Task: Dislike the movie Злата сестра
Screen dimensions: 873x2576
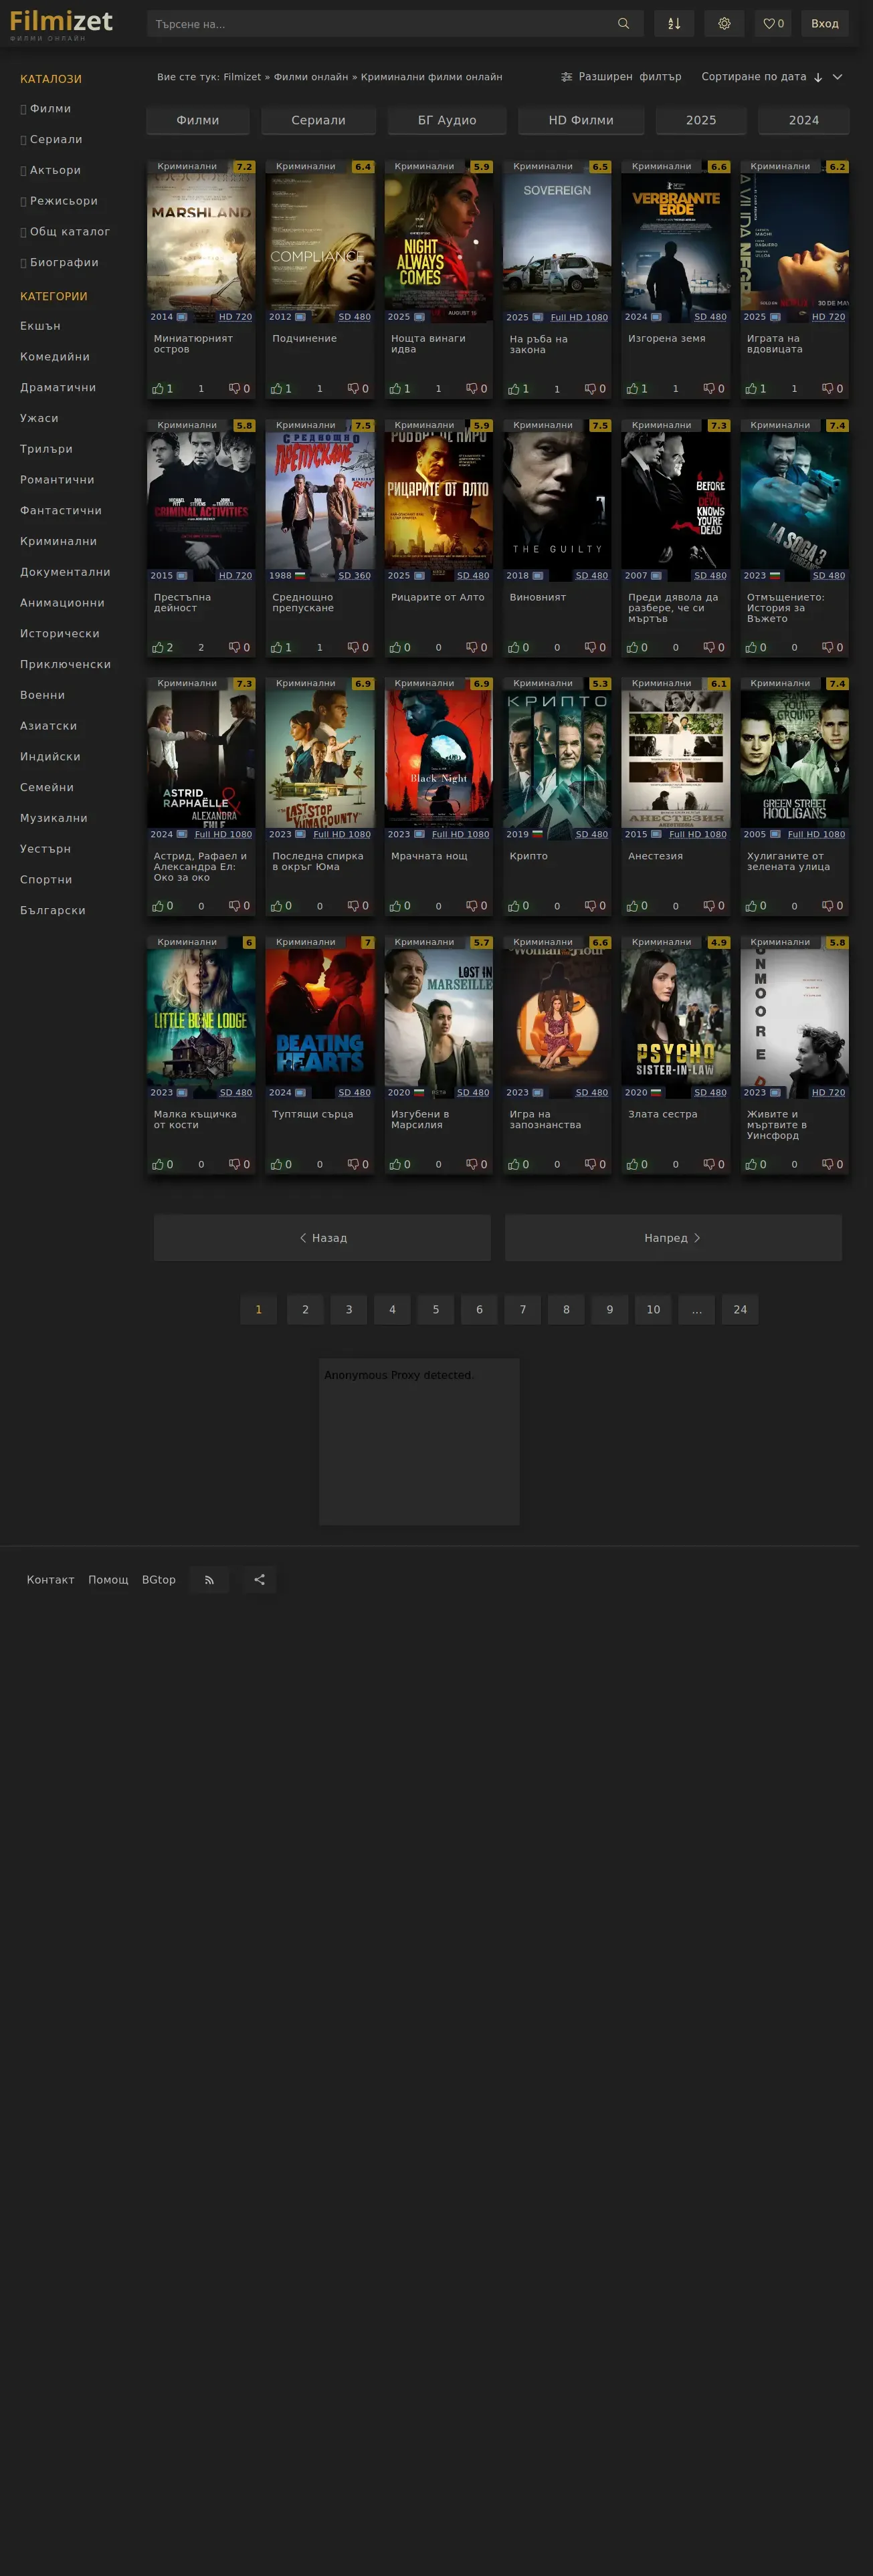Action: [x=709, y=1165]
